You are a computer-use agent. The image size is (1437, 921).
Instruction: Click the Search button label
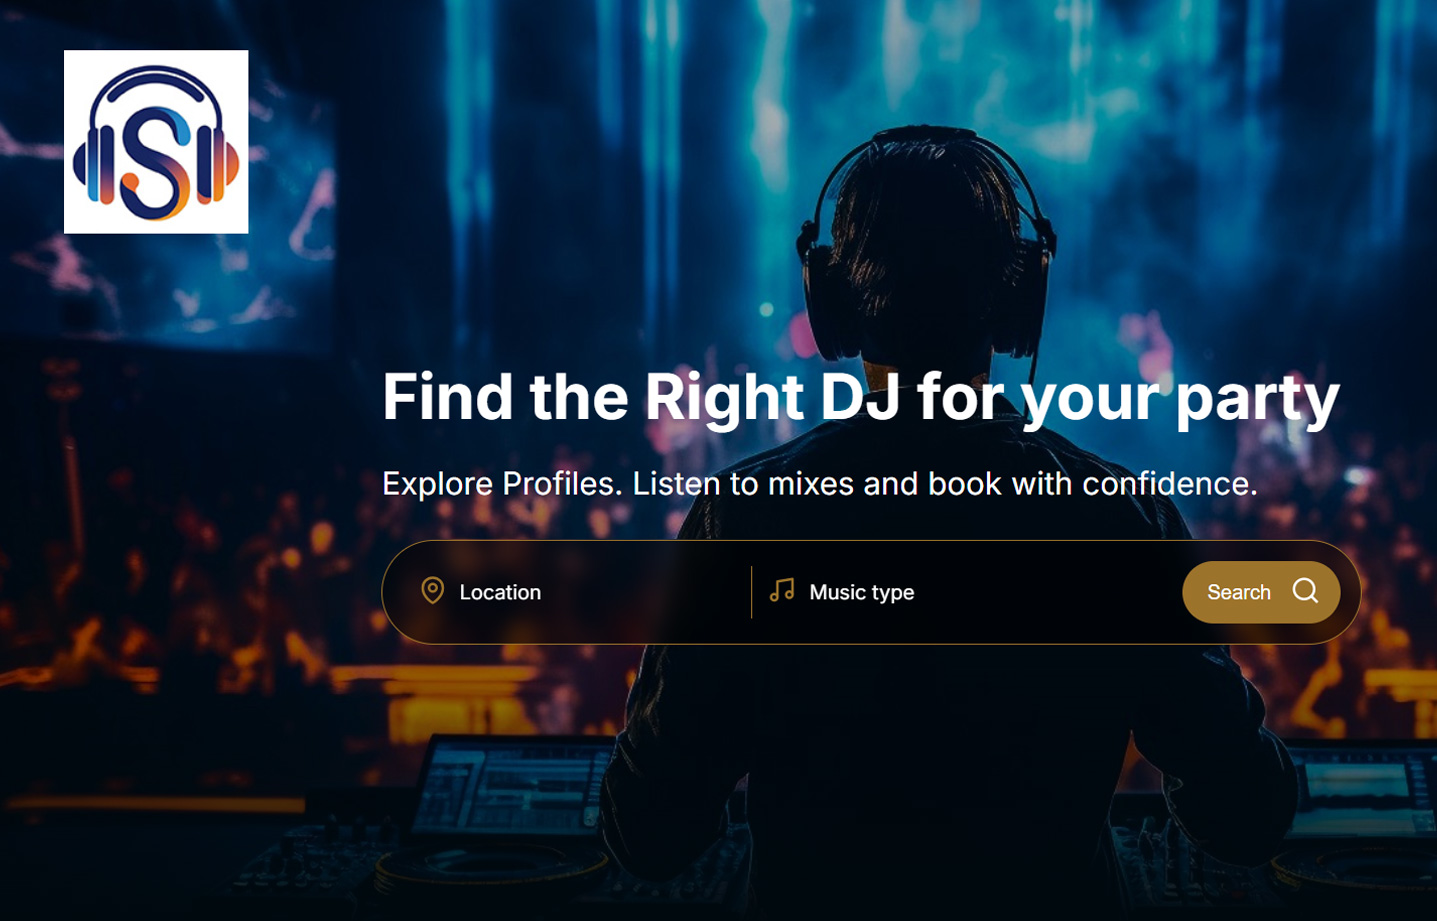1238,592
